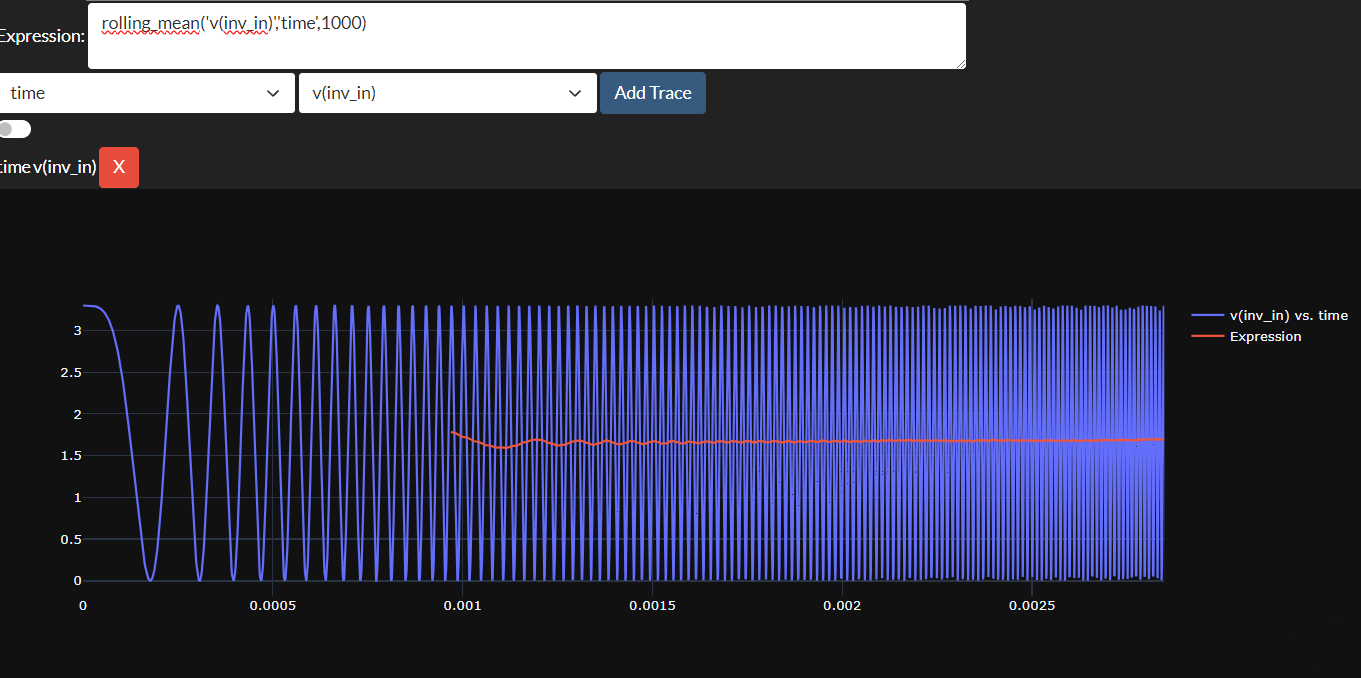The height and width of the screenshot is (678, 1361).
Task: Click the chevron arrow of the v(inv_in) dropdown
Action: [x=575, y=93]
